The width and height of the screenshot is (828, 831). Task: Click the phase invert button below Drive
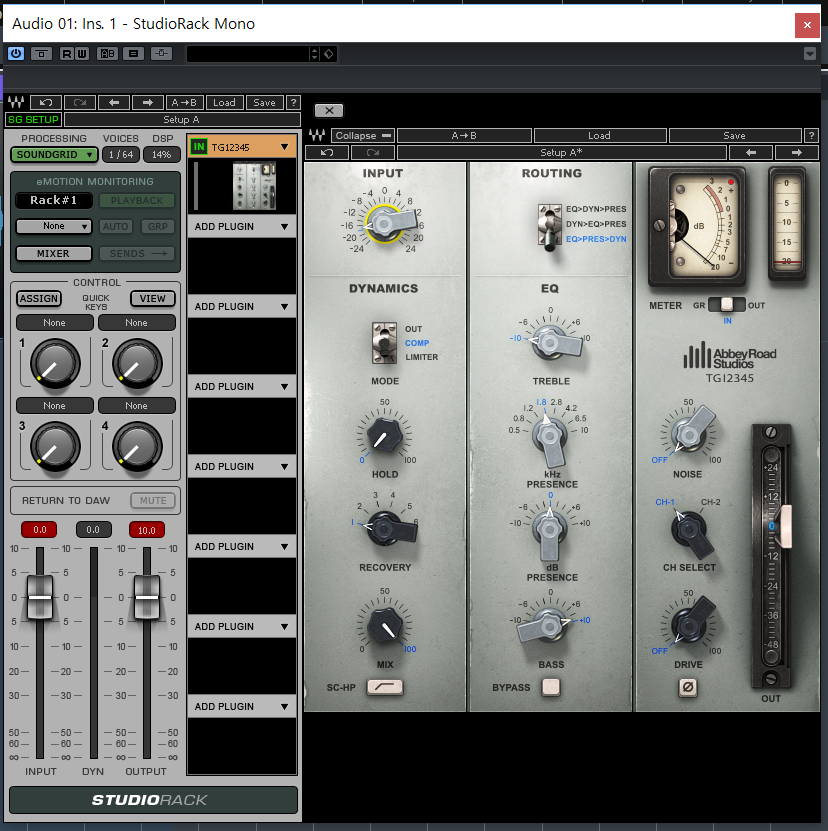click(x=687, y=686)
